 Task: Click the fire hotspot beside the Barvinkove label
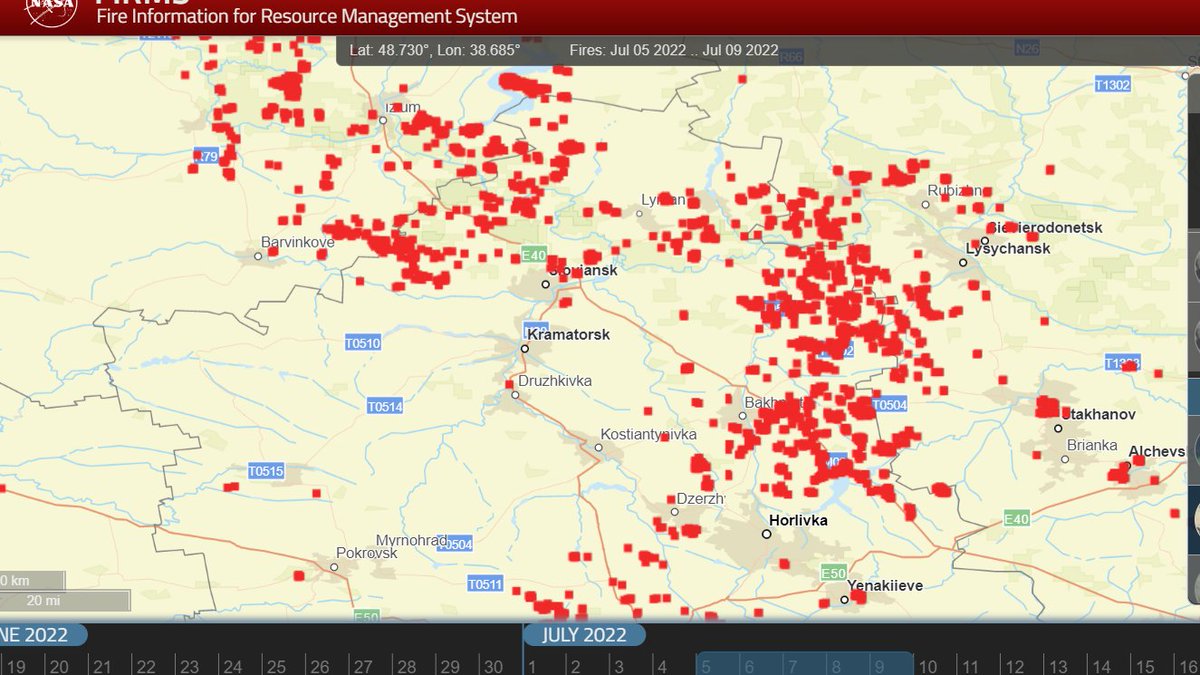(272, 251)
